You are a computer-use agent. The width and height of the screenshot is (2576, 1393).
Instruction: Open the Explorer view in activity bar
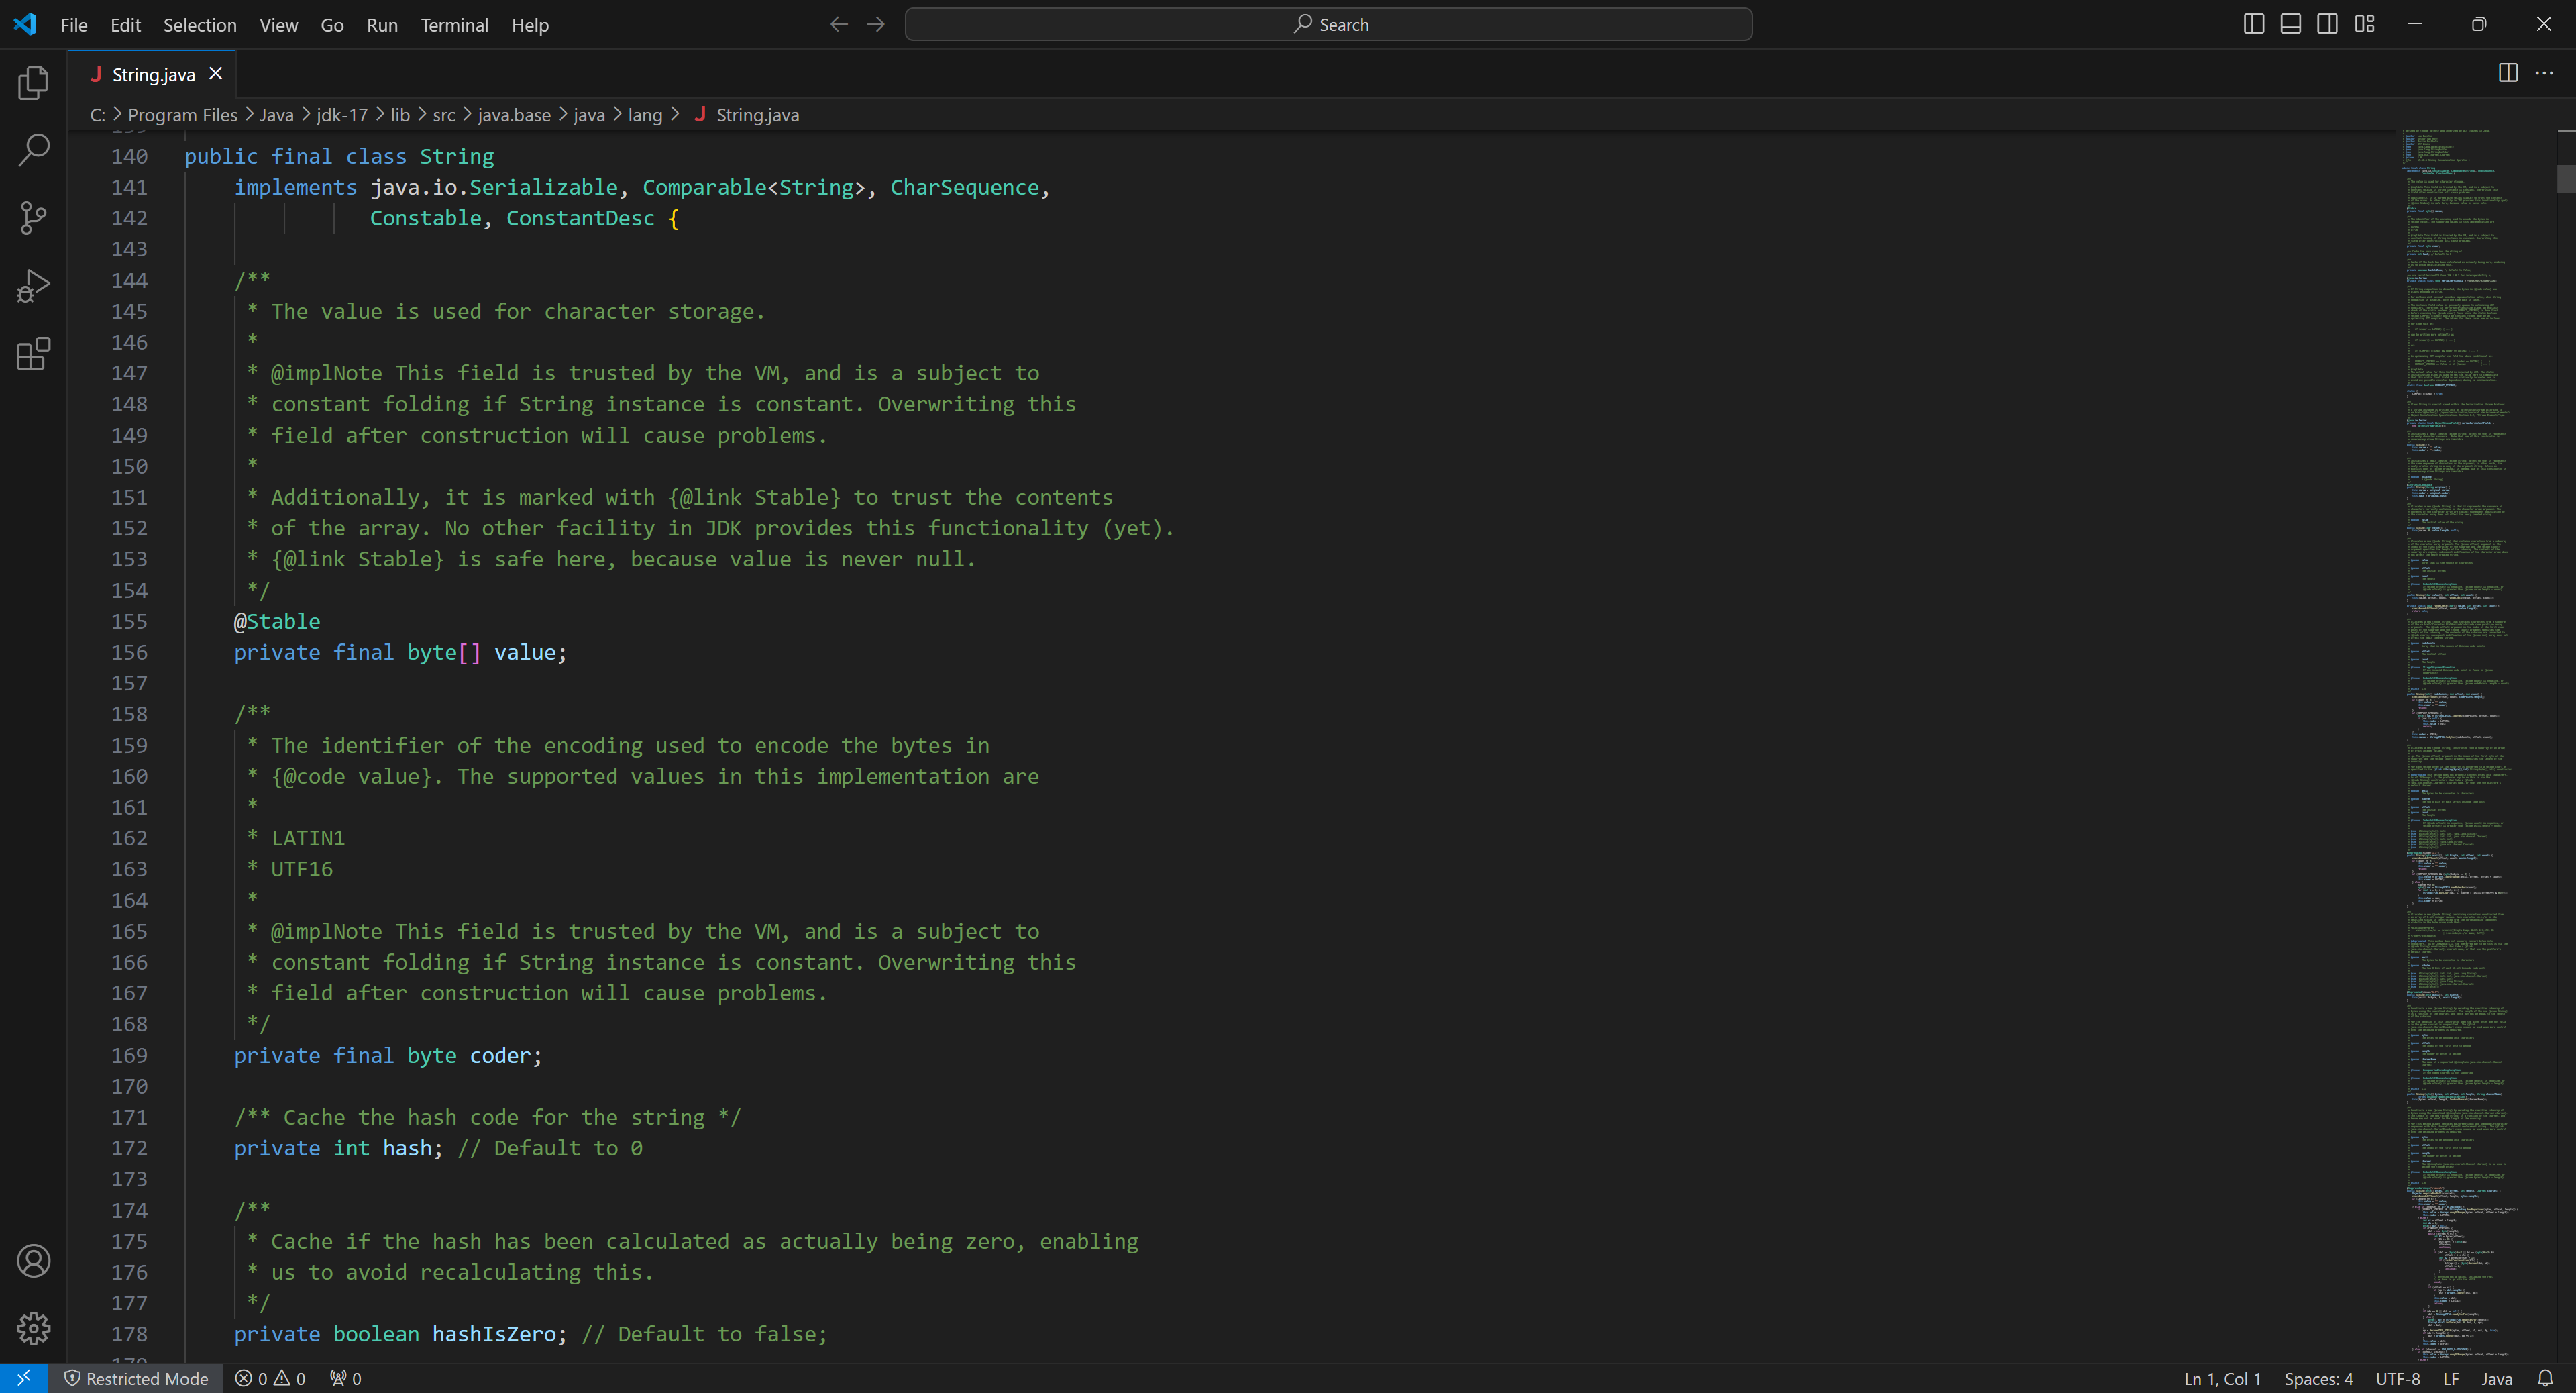33,83
